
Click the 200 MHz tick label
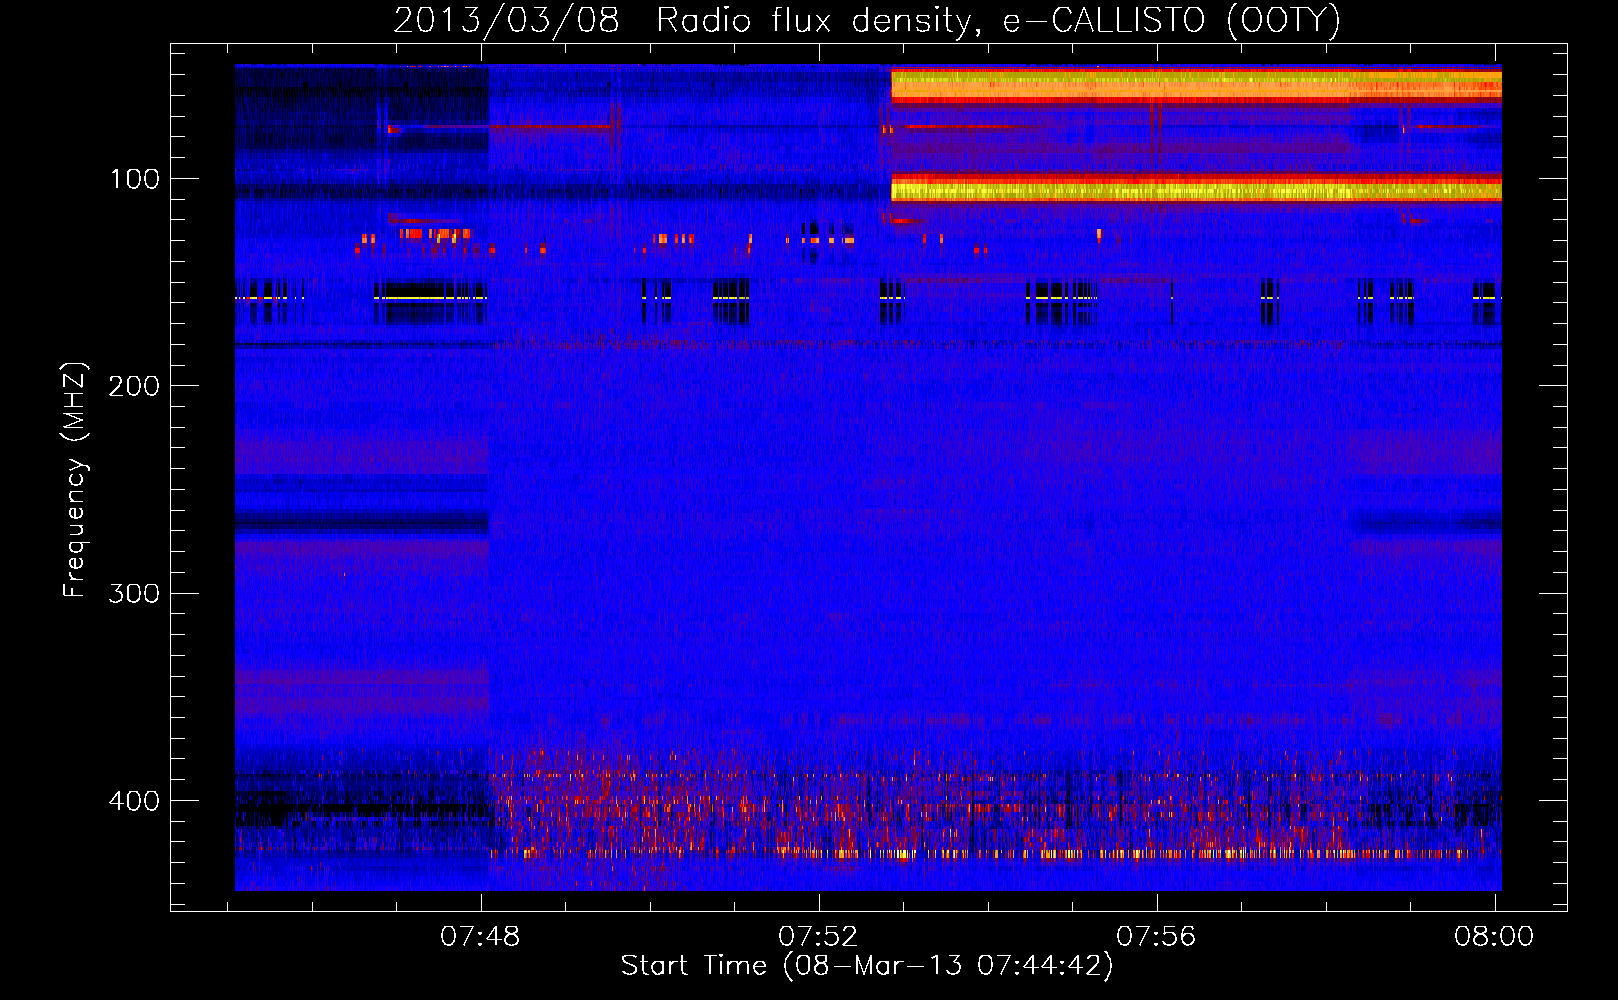point(134,386)
